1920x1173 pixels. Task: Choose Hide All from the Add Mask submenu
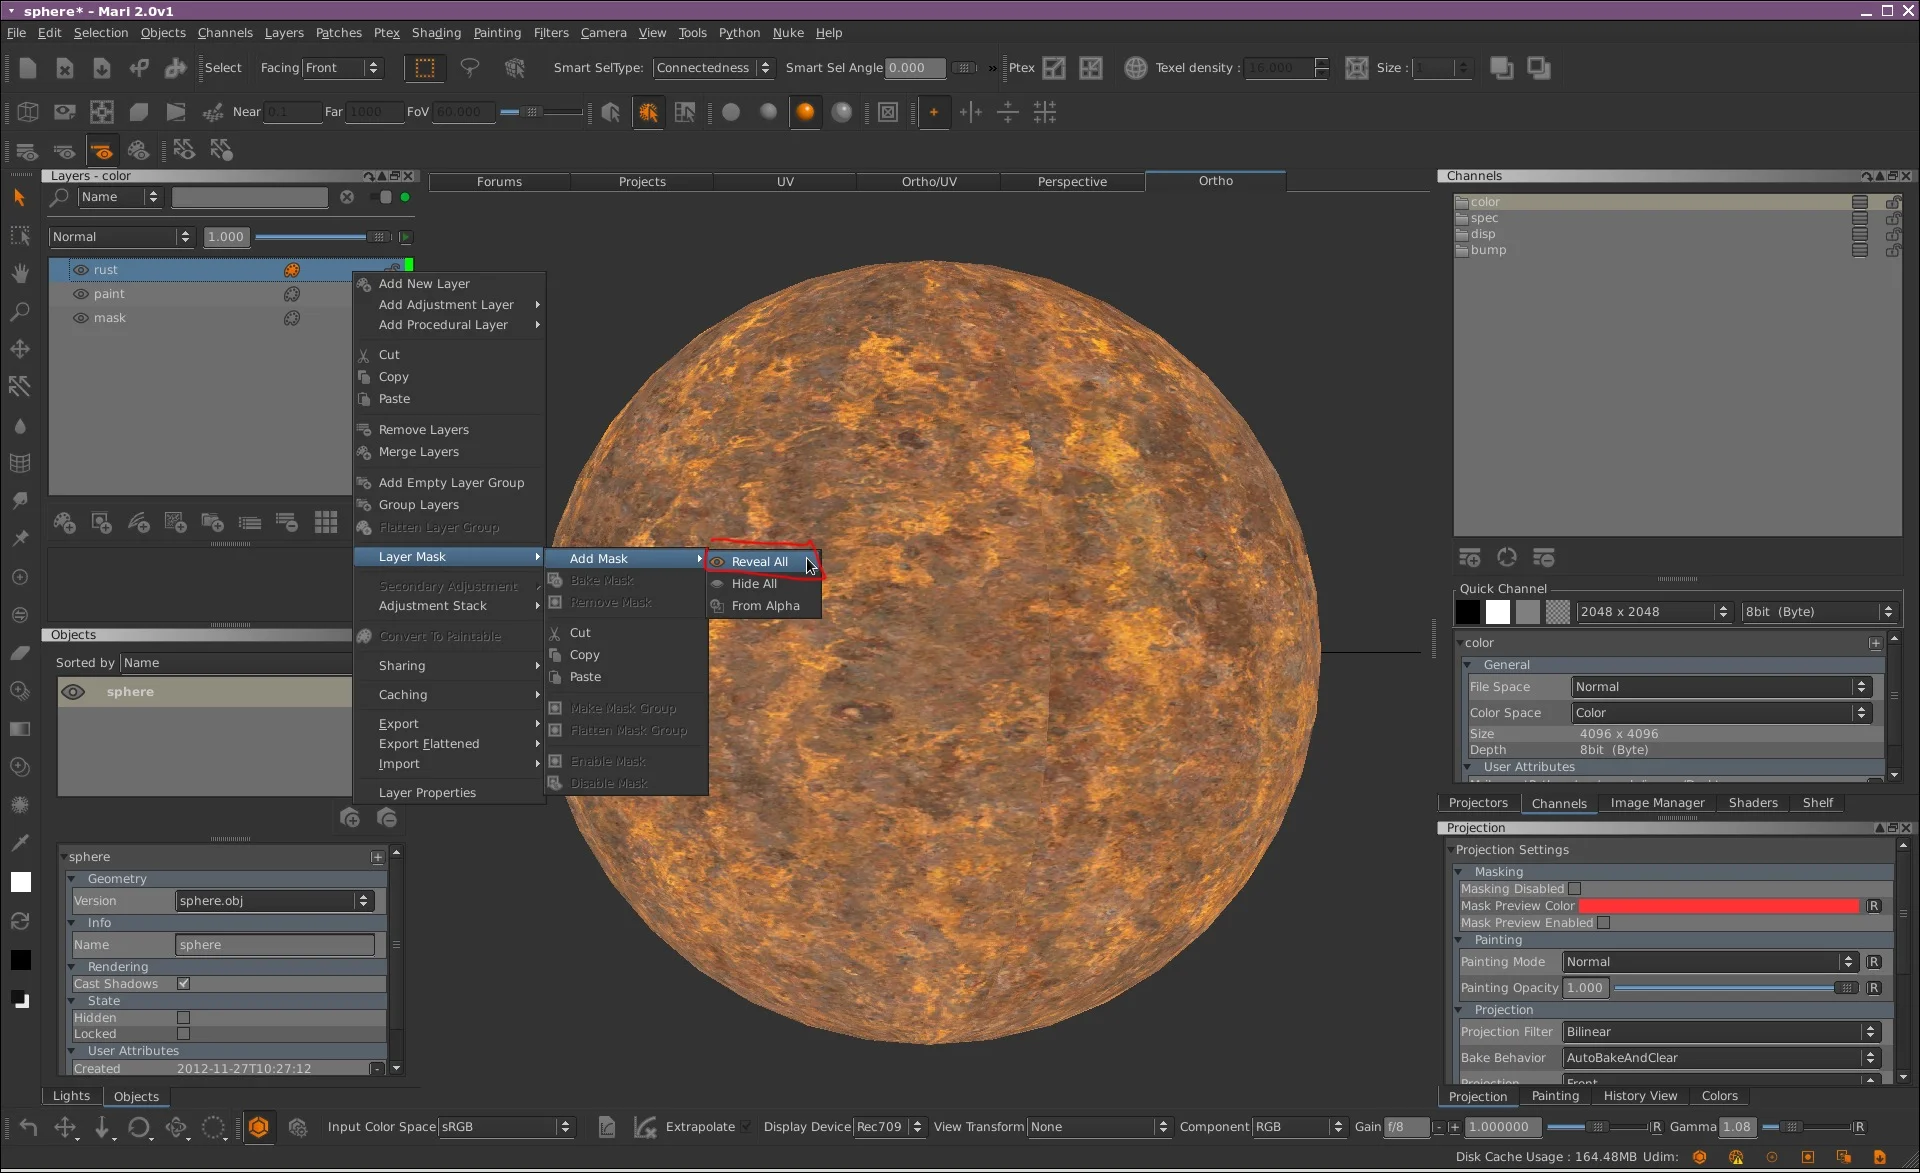tap(754, 584)
